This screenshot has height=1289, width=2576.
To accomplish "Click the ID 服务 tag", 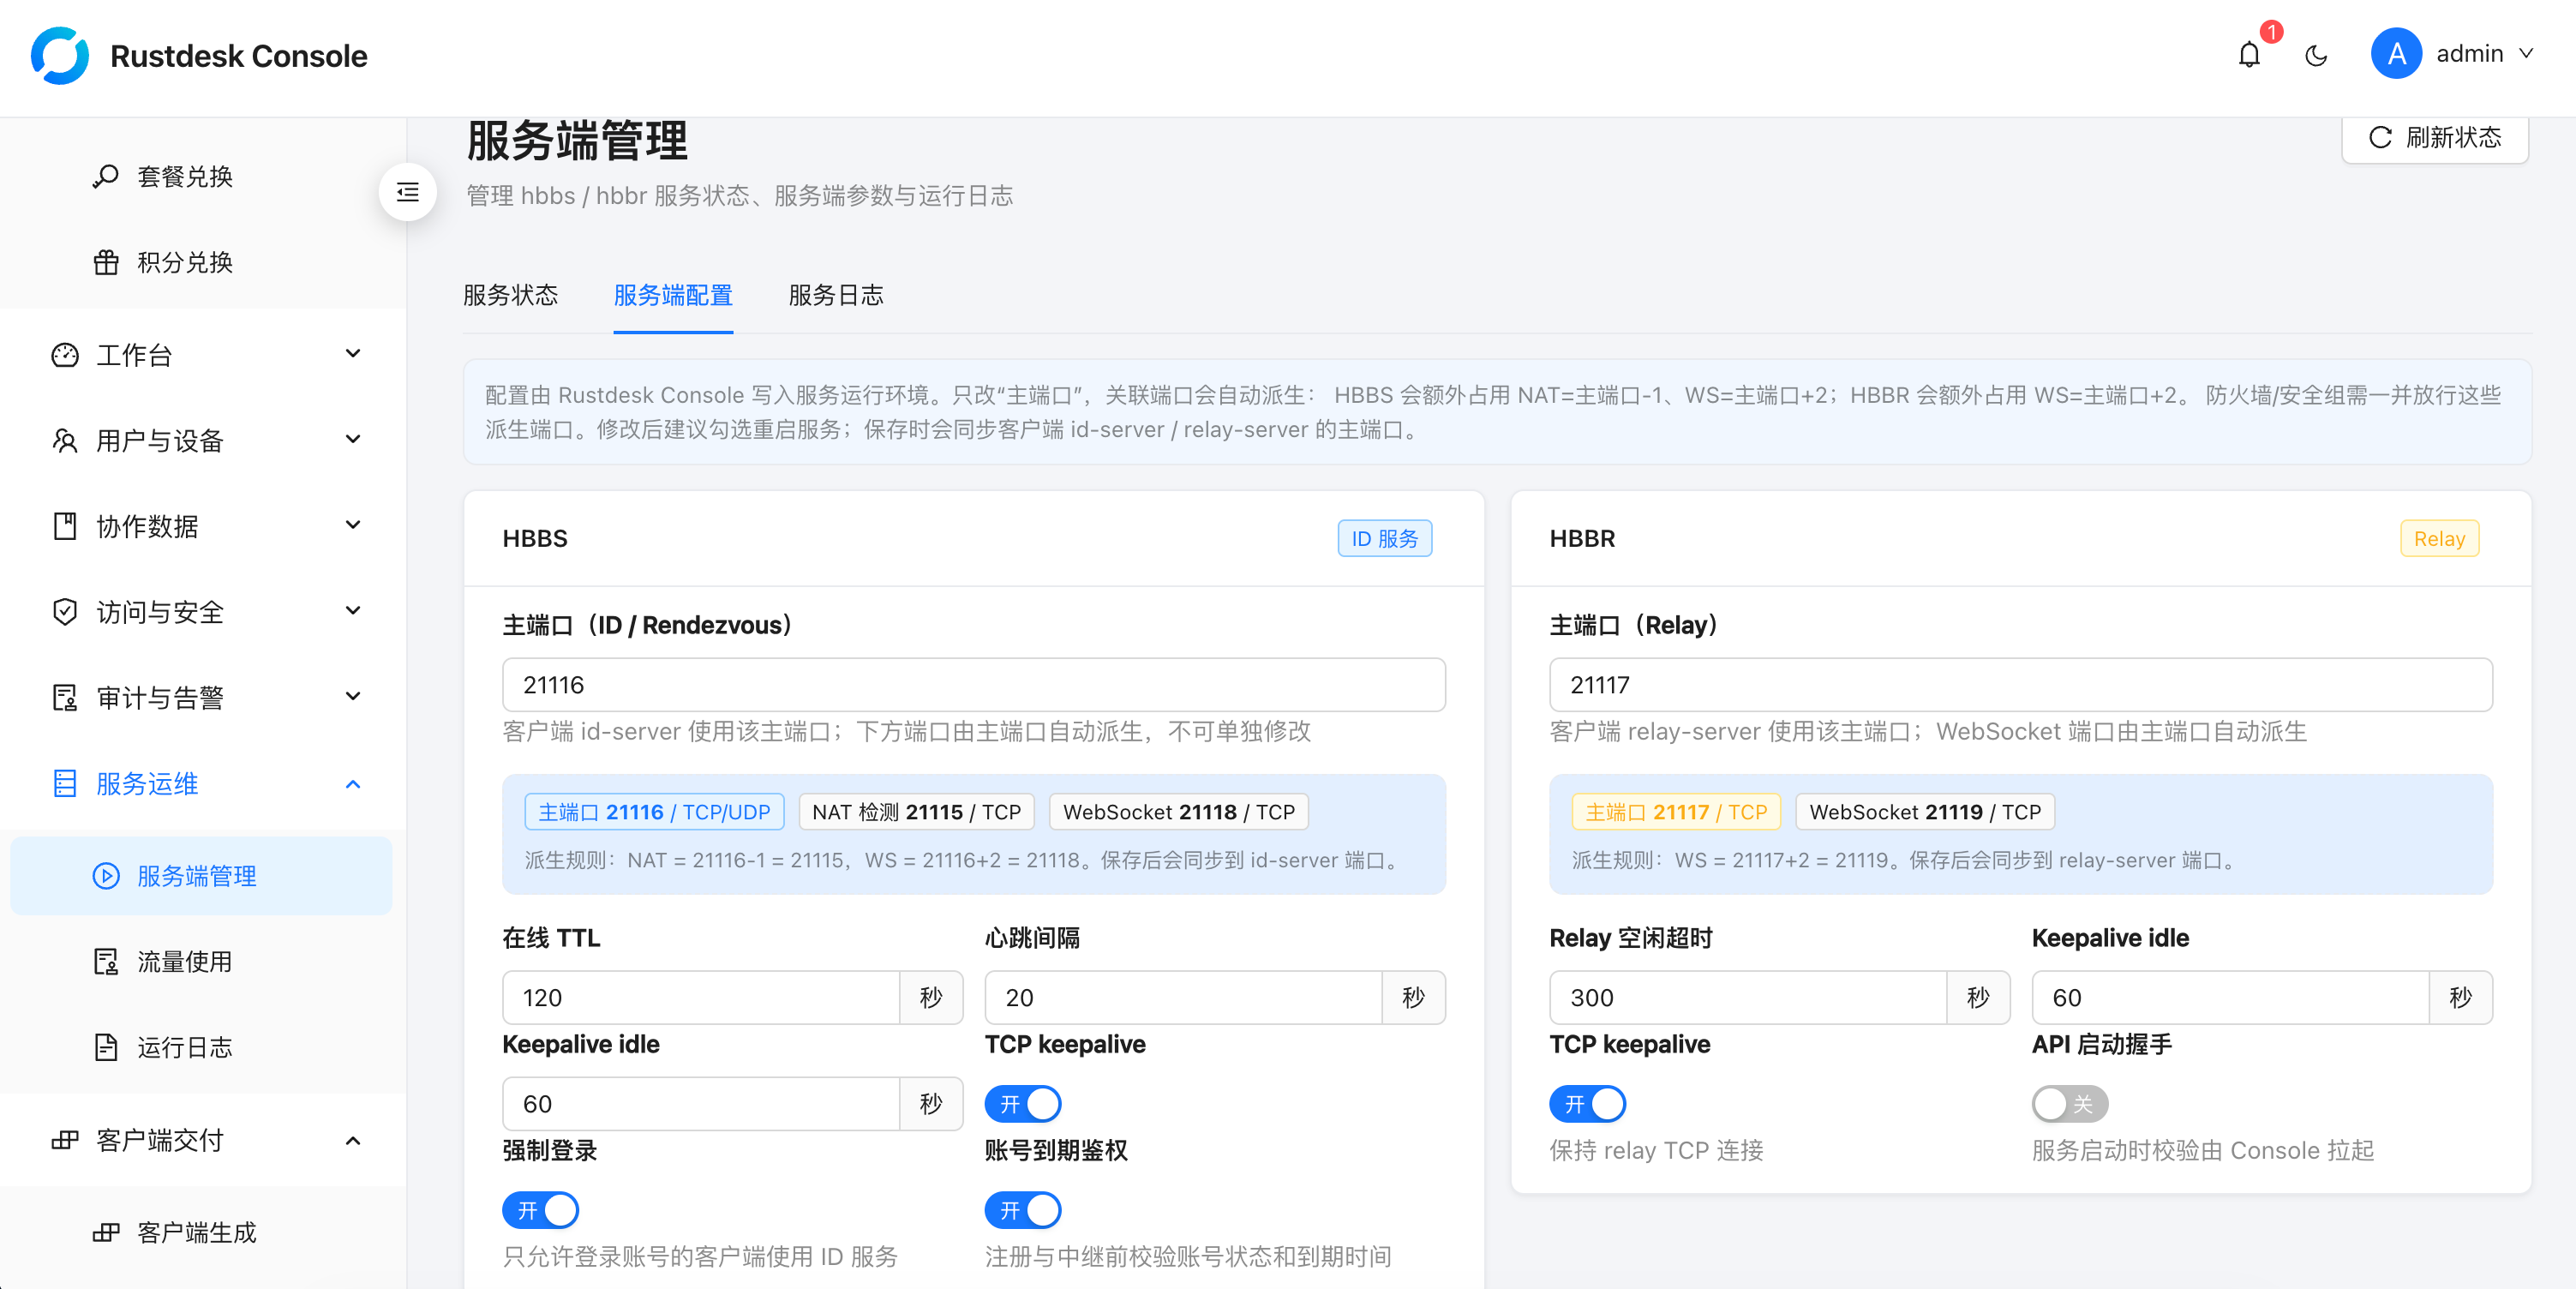I will (x=1385, y=538).
